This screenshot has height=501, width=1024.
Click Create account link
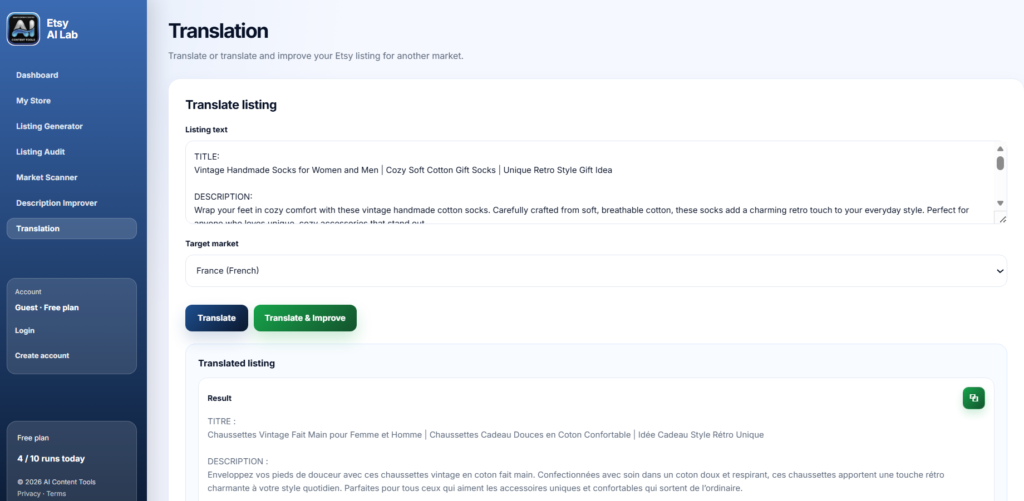(x=42, y=355)
